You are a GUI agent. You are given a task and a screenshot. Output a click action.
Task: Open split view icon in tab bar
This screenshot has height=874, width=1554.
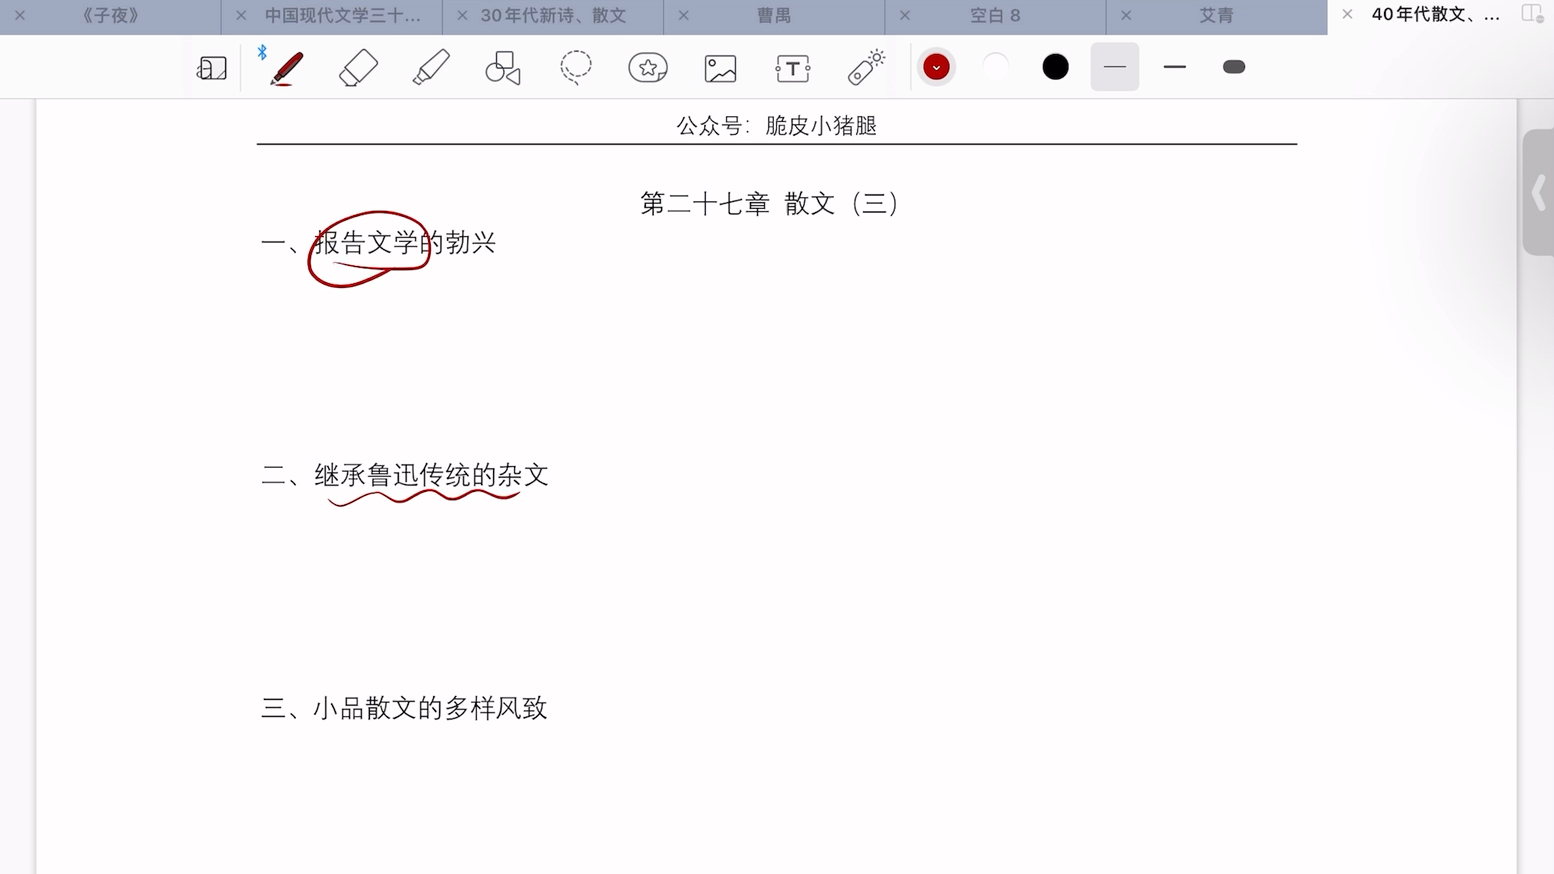tap(1531, 14)
